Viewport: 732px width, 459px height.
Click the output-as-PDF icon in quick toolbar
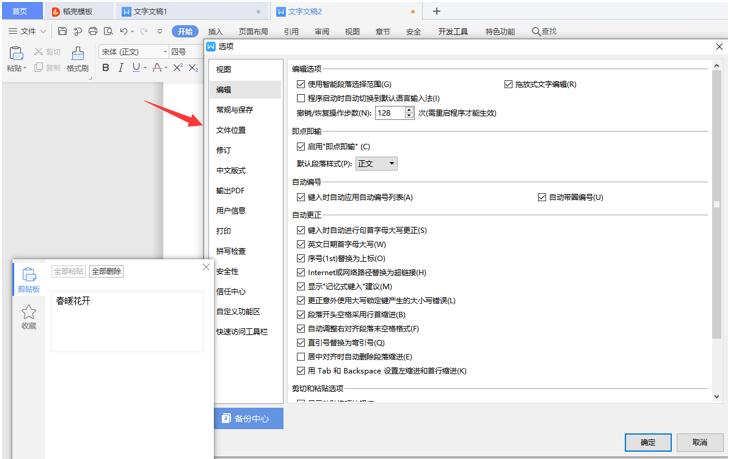[x=77, y=31]
